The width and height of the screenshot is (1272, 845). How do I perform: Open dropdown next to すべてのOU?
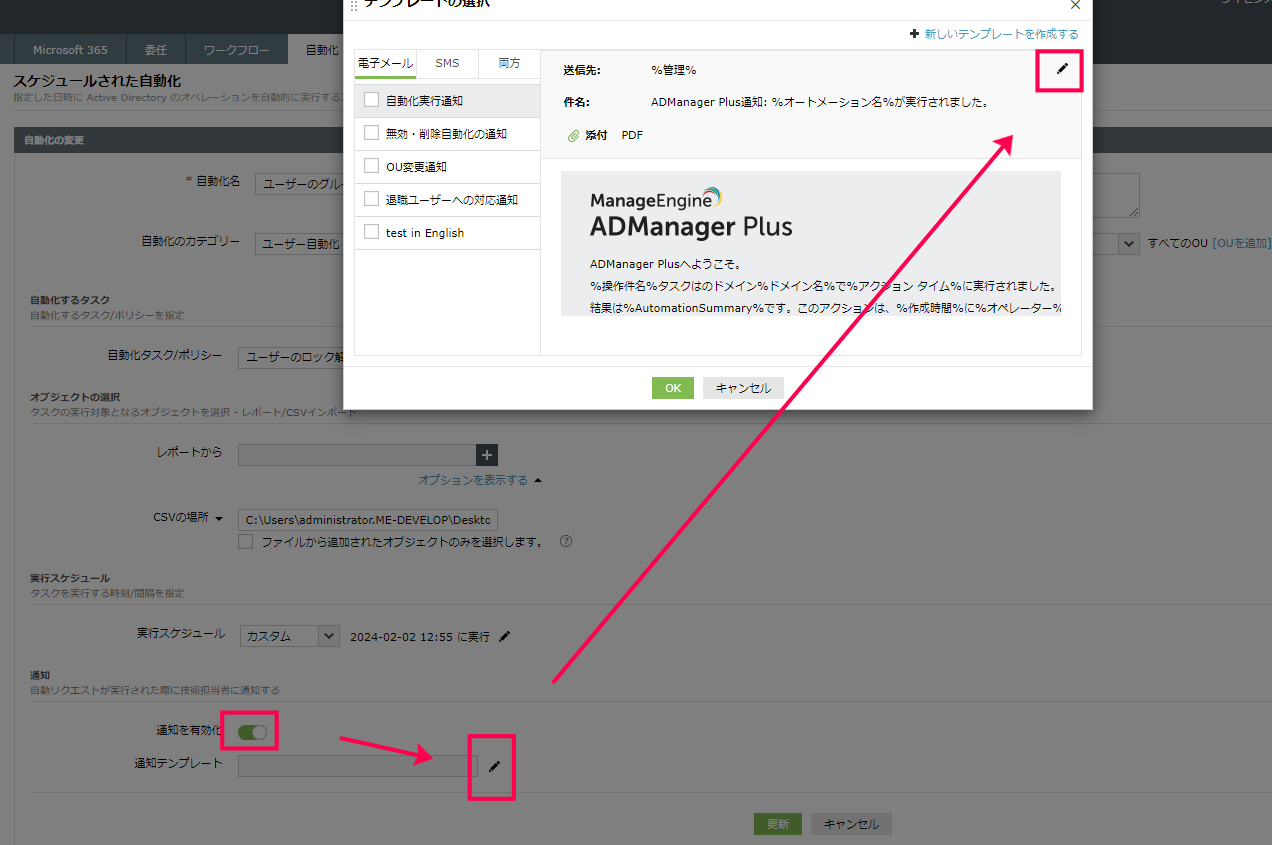tap(1129, 243)
